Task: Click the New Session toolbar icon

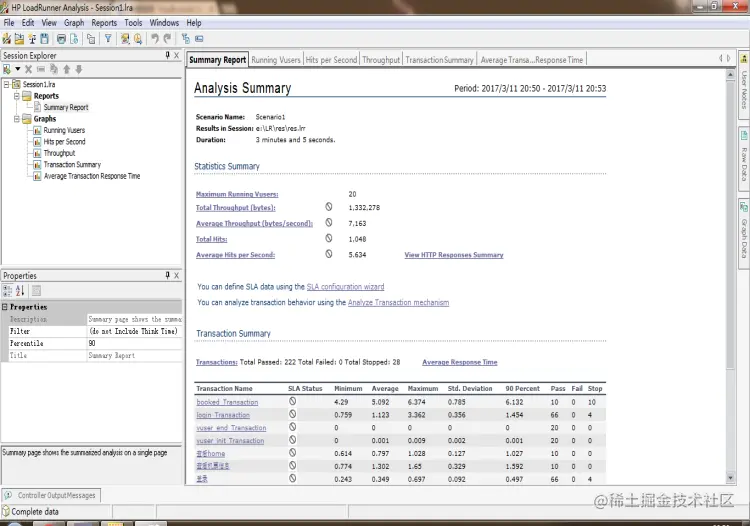Action: (7, 39)
